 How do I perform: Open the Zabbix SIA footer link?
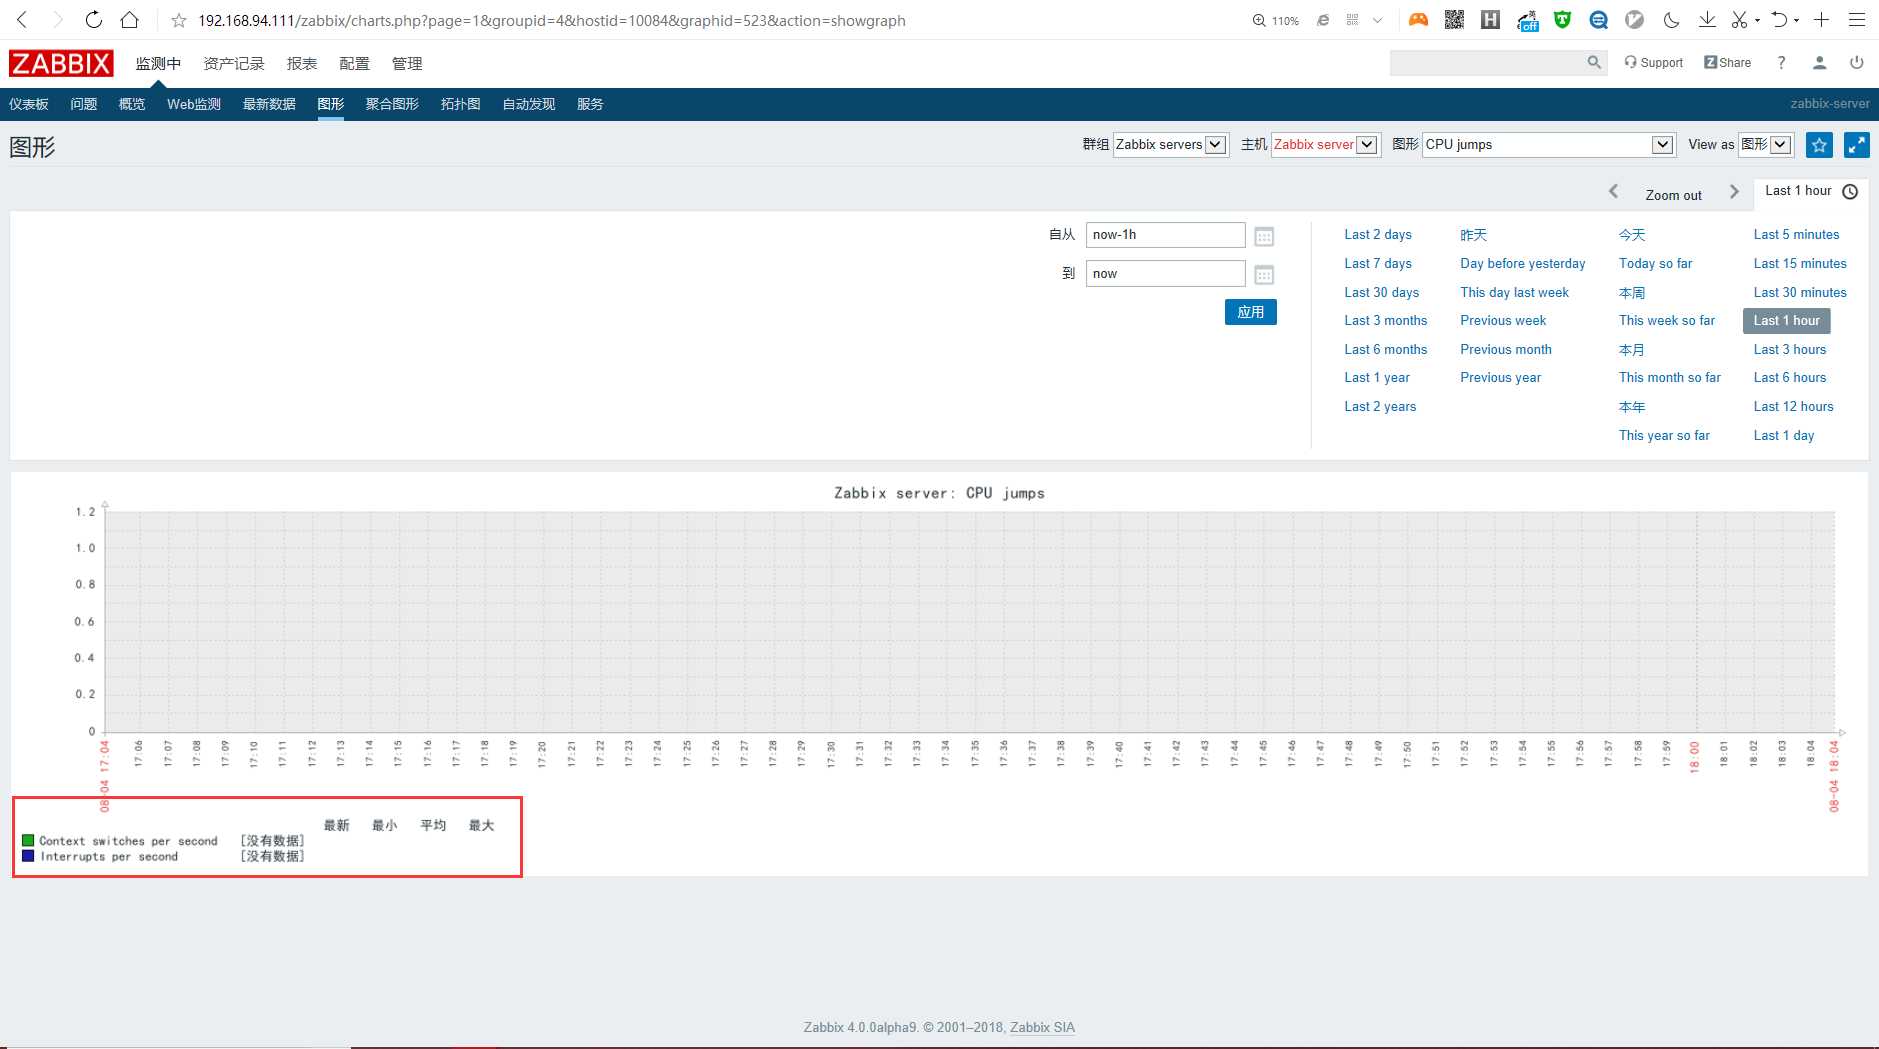pos(1042,1027)
